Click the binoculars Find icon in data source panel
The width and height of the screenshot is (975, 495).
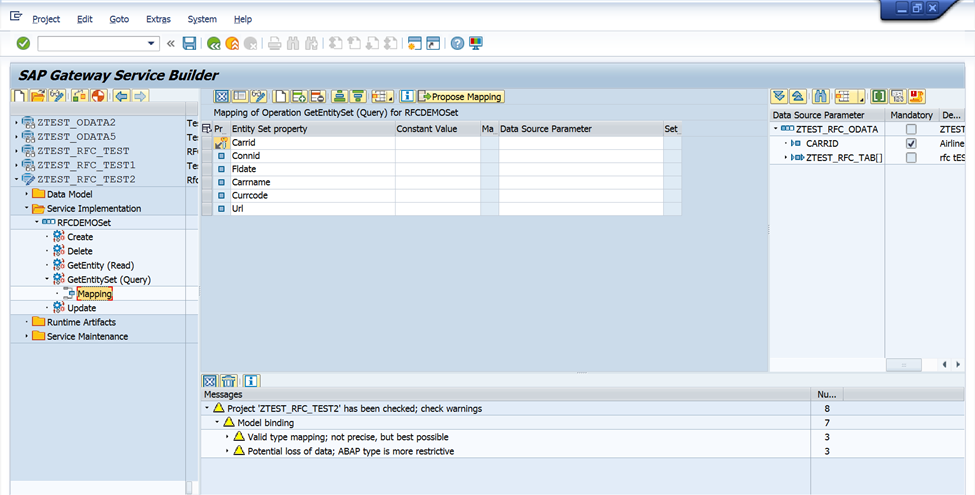tap(821, 96)
